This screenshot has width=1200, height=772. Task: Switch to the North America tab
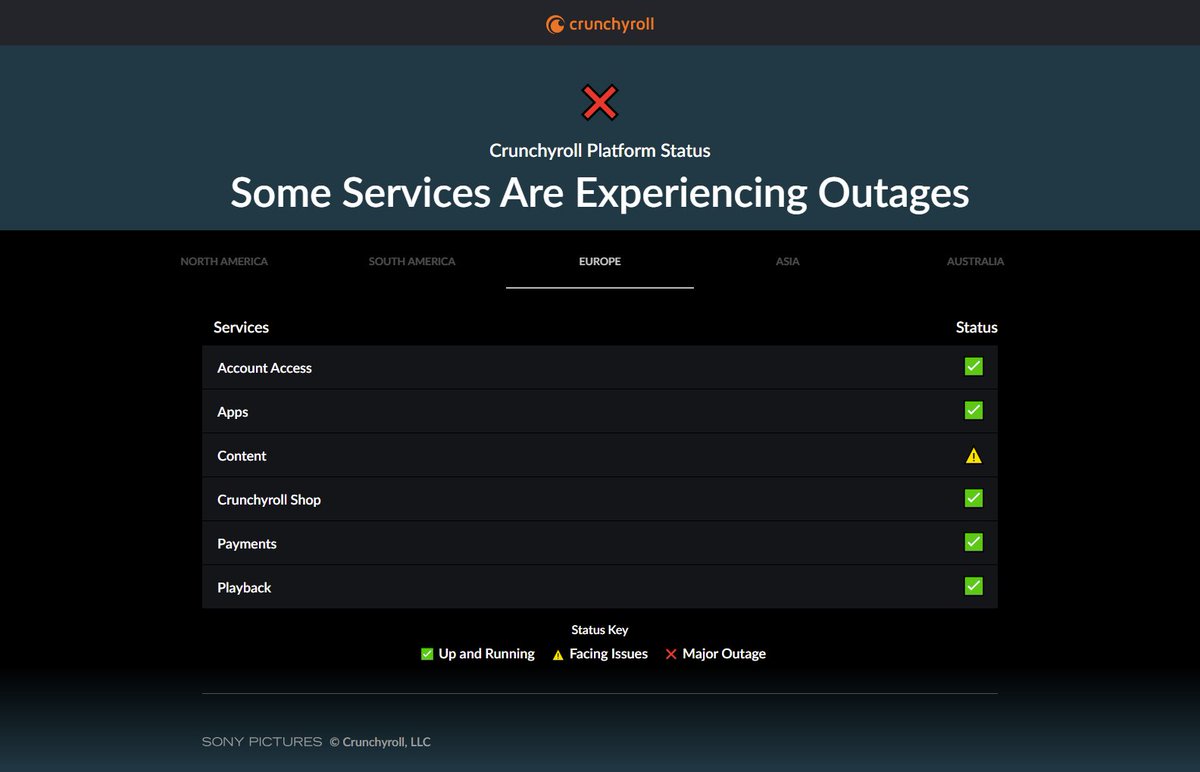(x=224, y=261)
